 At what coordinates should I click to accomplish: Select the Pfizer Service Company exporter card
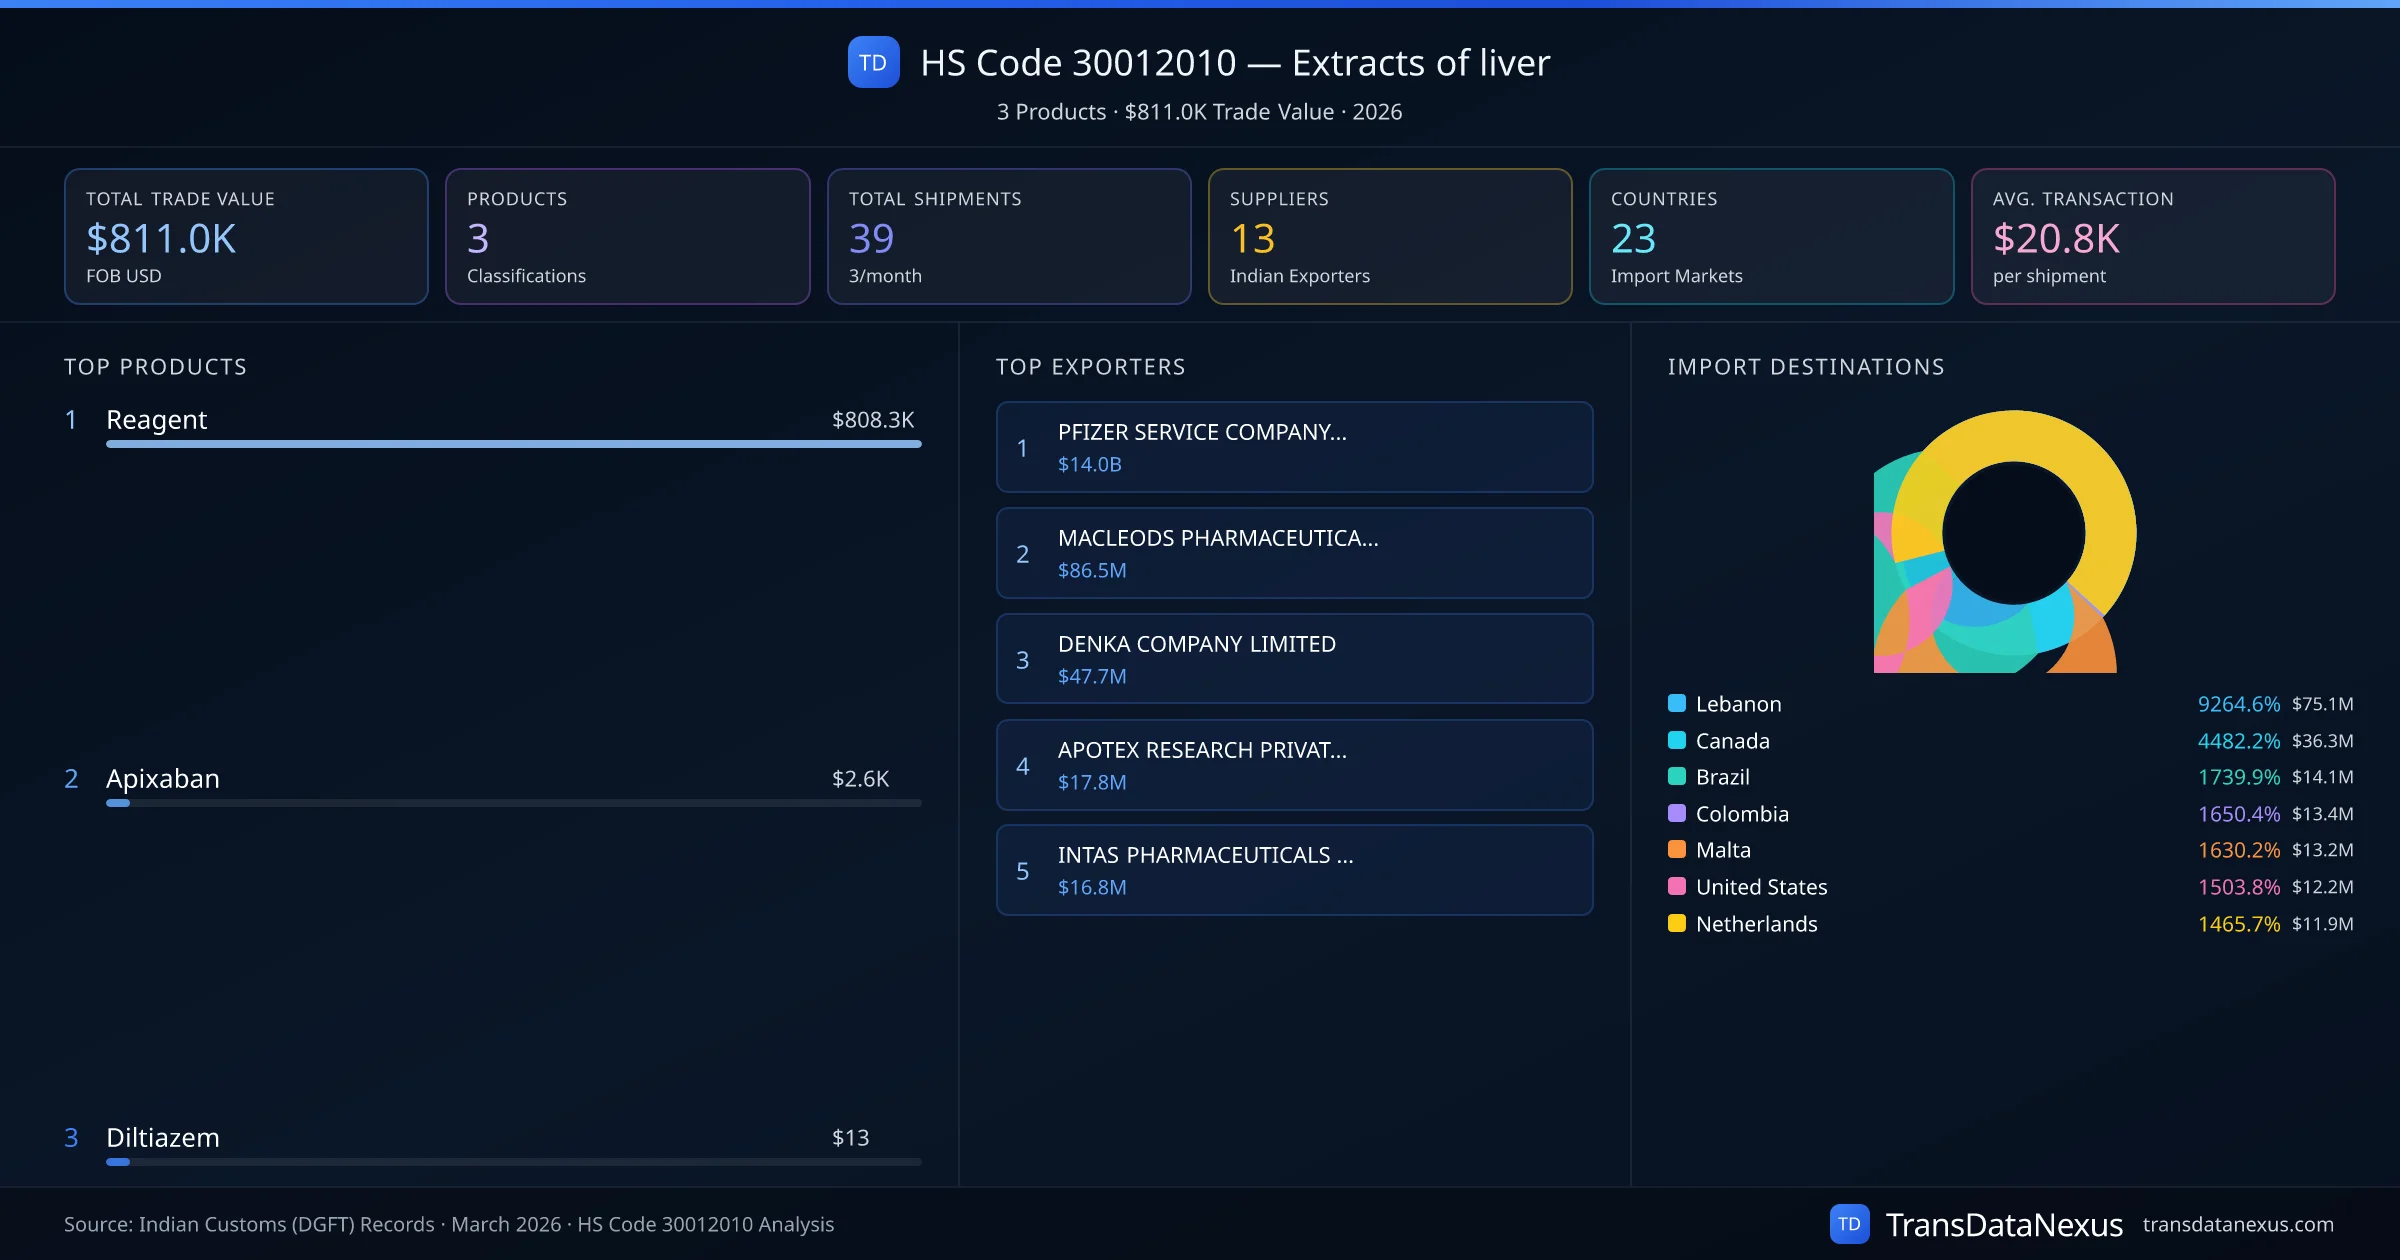pyautogui.click(x=1294, y=447)
